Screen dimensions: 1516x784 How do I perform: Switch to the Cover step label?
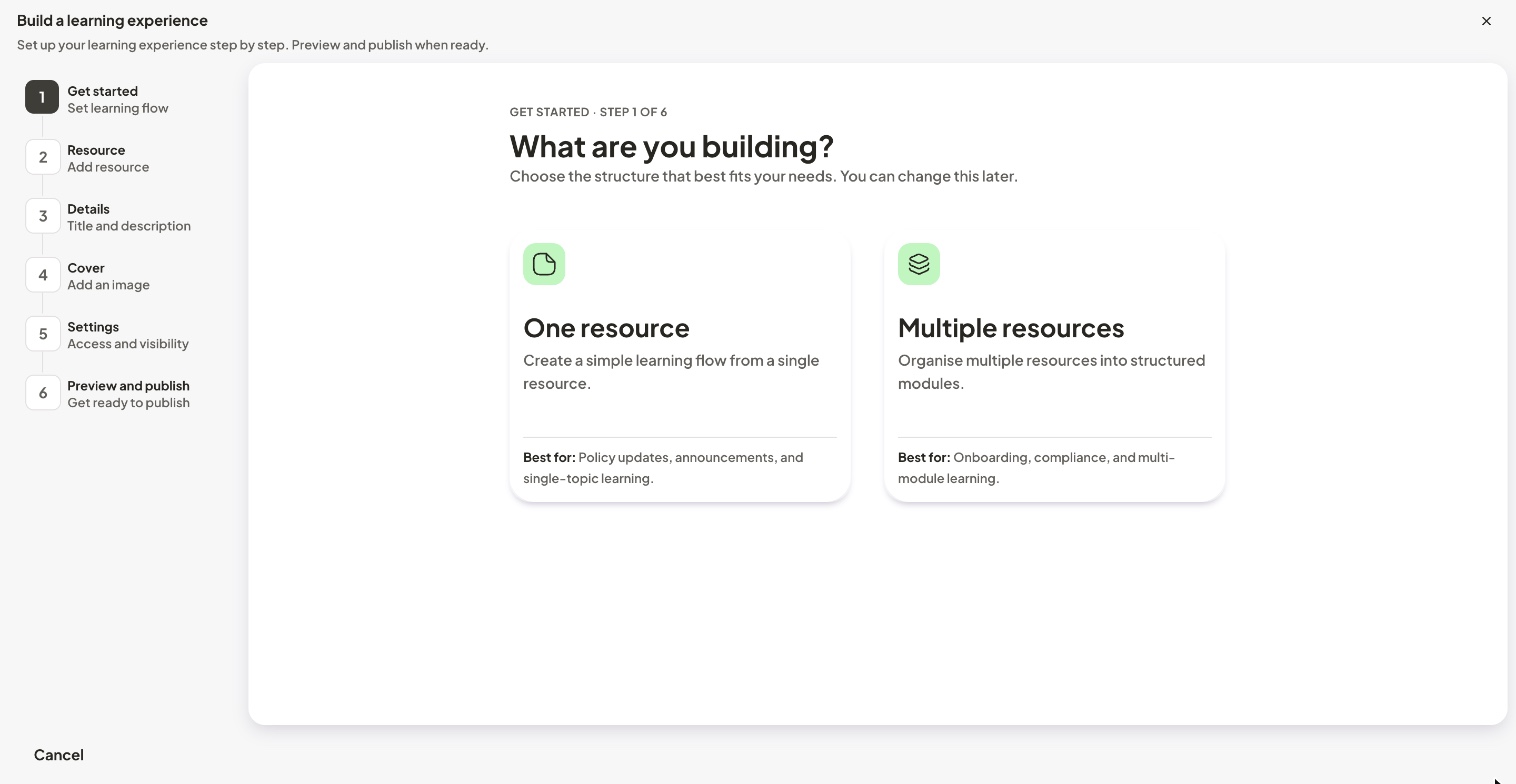pyautogui.click(x=86, y=268)
